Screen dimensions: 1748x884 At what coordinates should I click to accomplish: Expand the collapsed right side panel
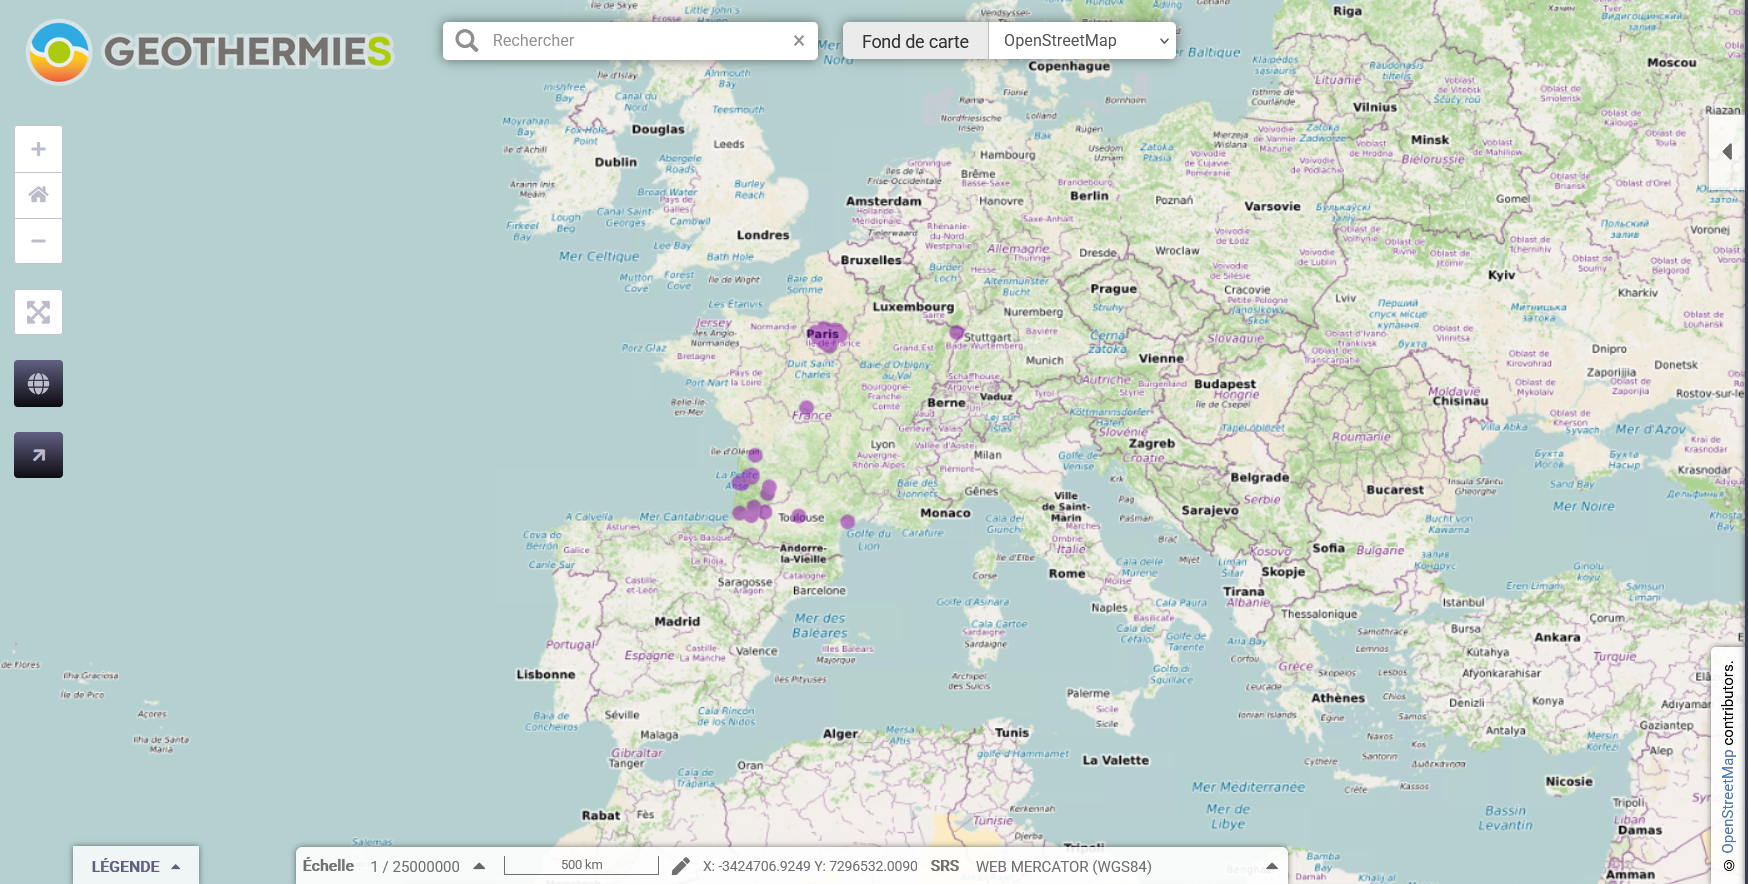(1727, 152)
